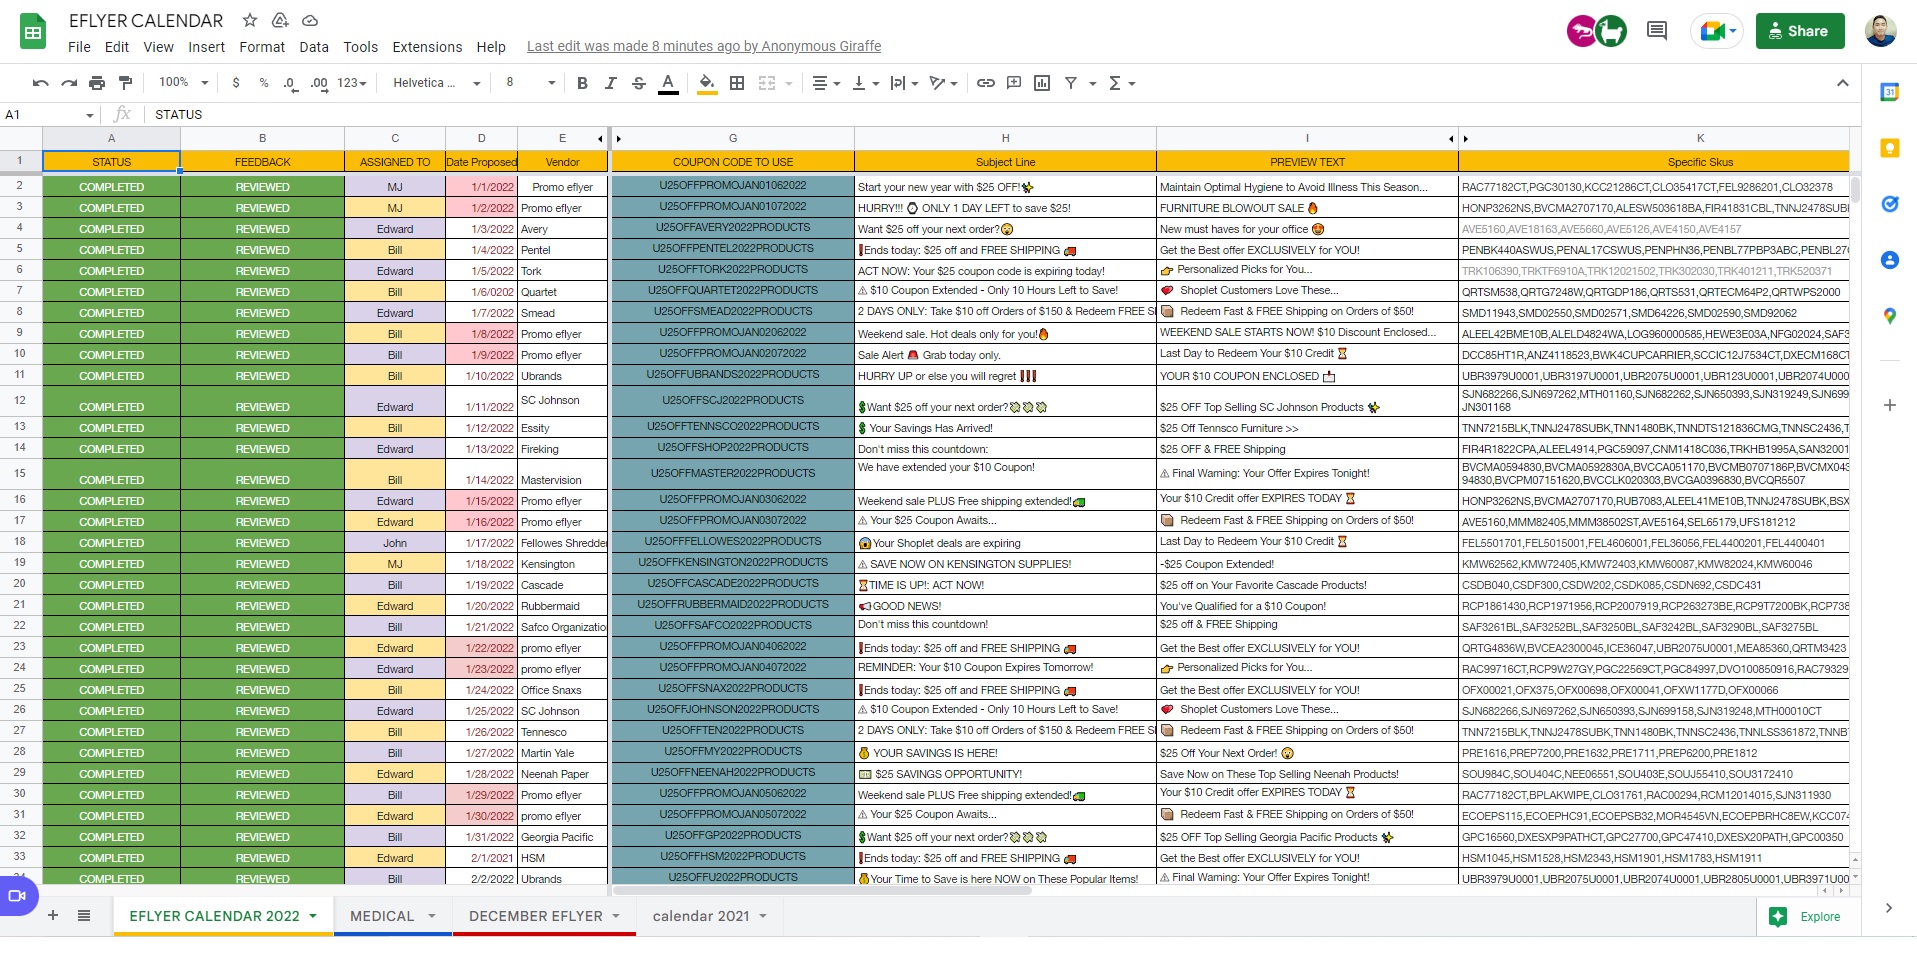Image resolution: width=1917 pixels, height=969 pixels.
Task: Open the Explore button
Action: tap(1806, 916)
